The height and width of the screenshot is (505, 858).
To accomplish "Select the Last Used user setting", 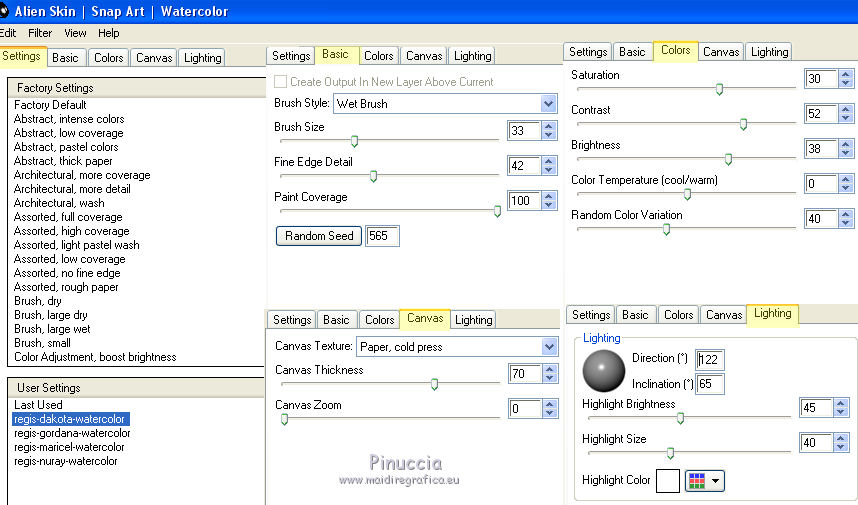I will (38, 405).
